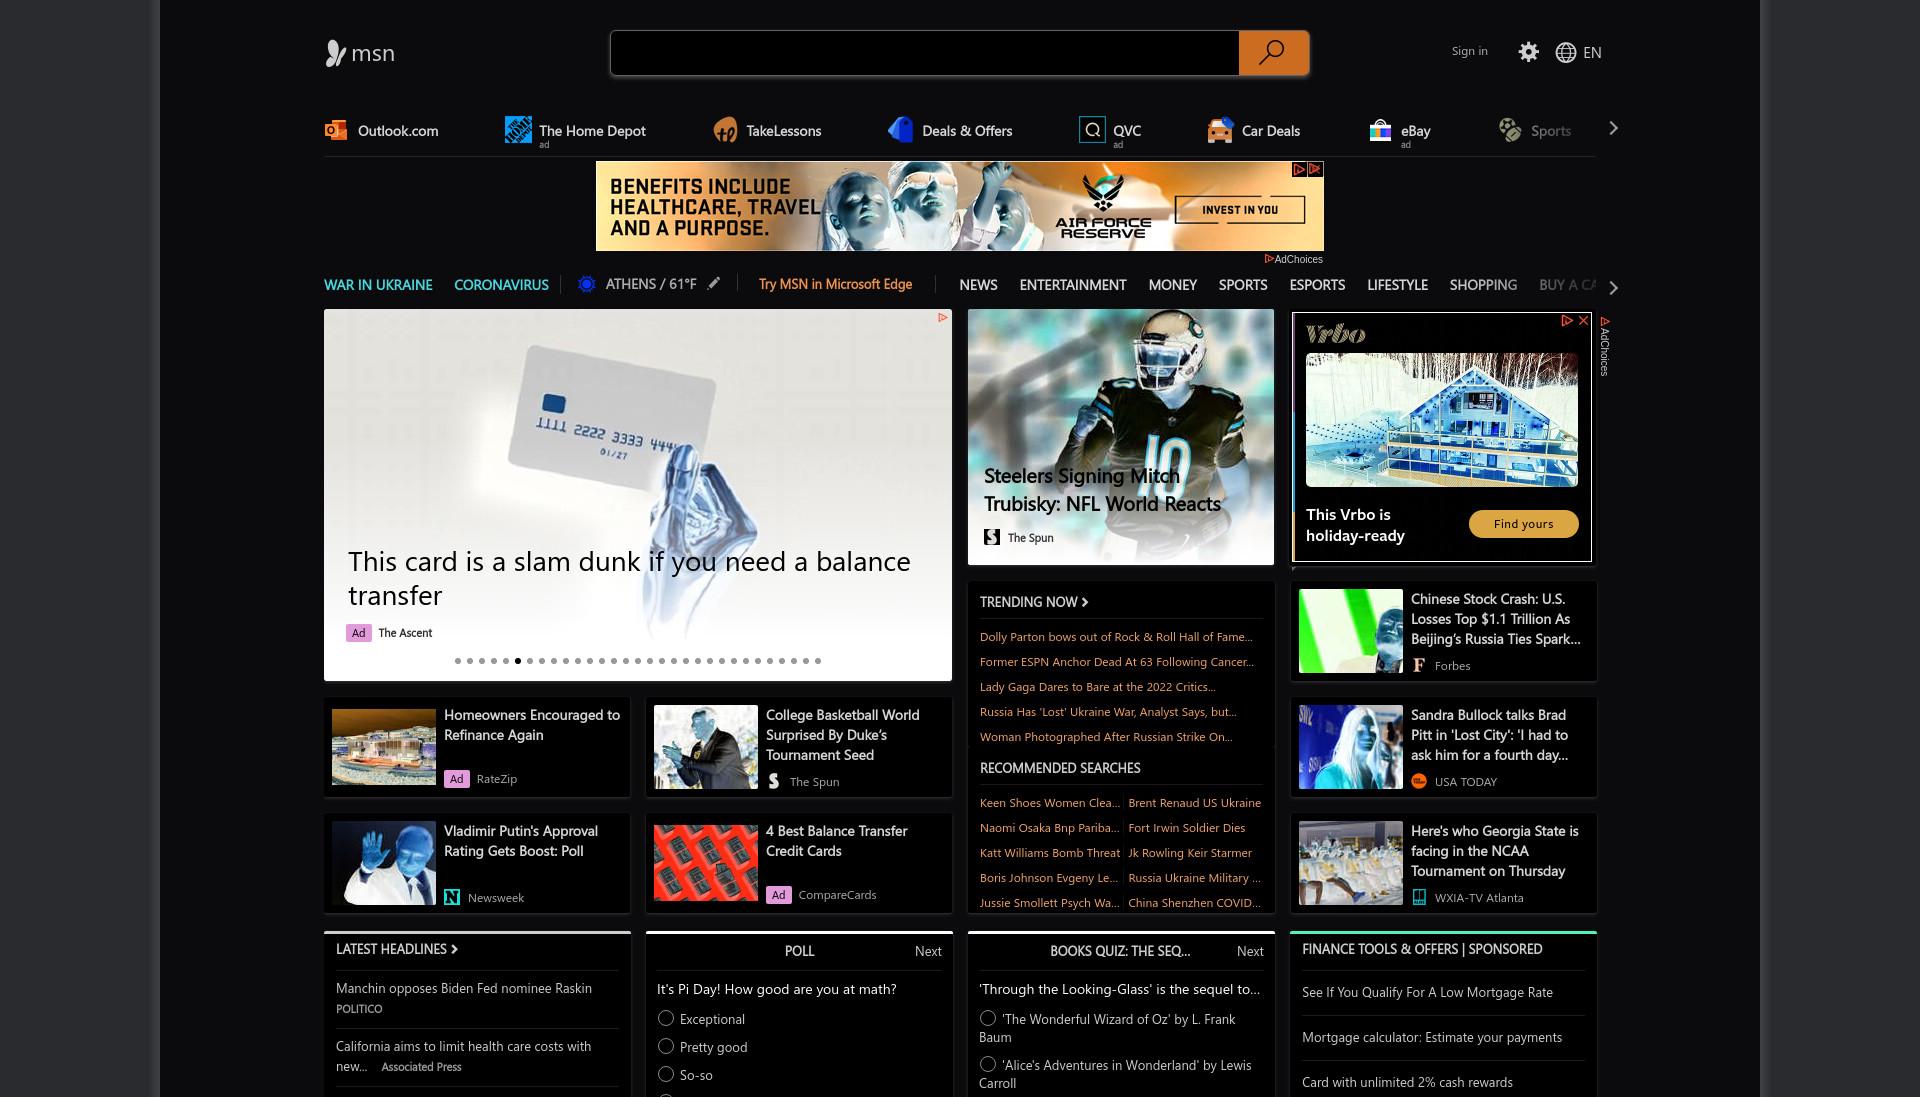Viewport: 1920px width, 1097px height.
Task: Open Naomi Osaka Bnp Pariba recommended search
Action: coord(1049,828)
